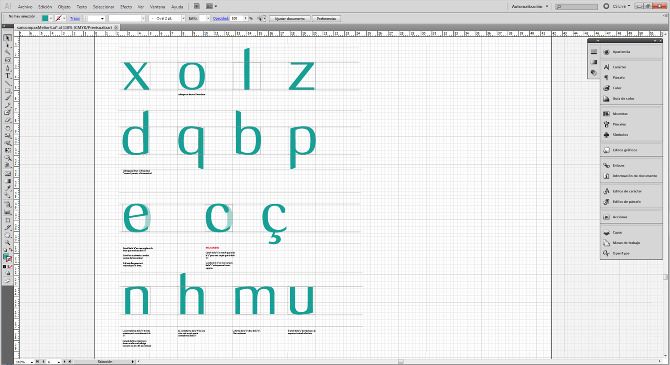The width and height of the screenshot is (670, 365).
Task: Click the Preferencias button
Action: click(x=326, y=19)
